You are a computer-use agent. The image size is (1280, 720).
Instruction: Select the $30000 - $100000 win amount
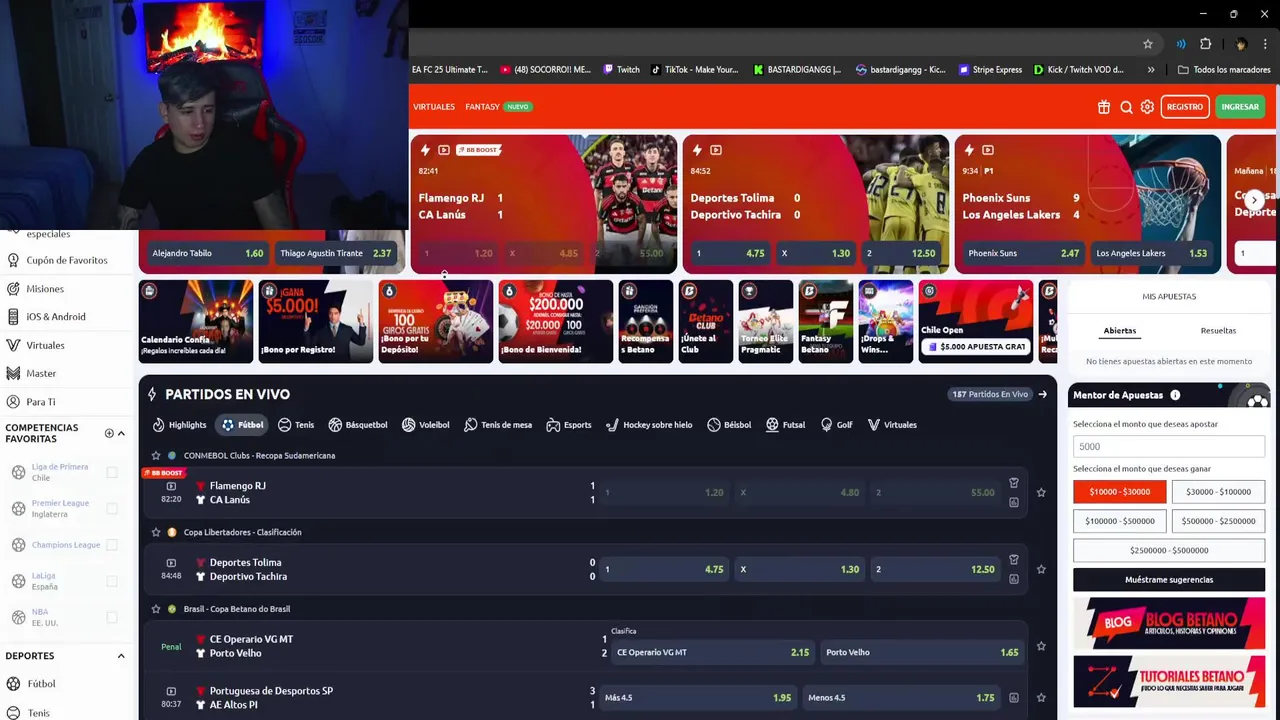click(x=1218, y=491)
